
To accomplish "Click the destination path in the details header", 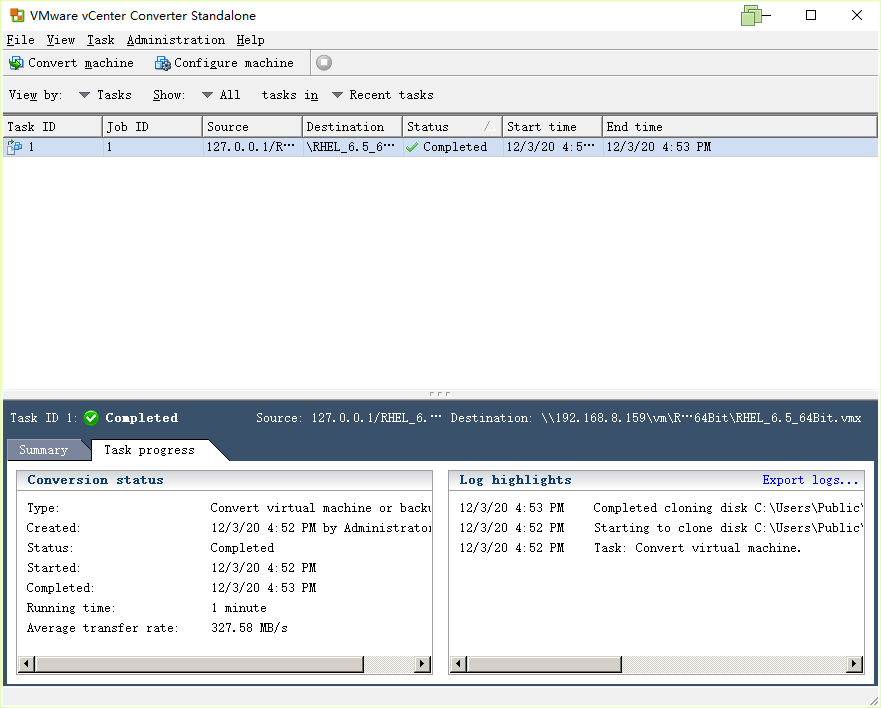I will click(701, 418).
